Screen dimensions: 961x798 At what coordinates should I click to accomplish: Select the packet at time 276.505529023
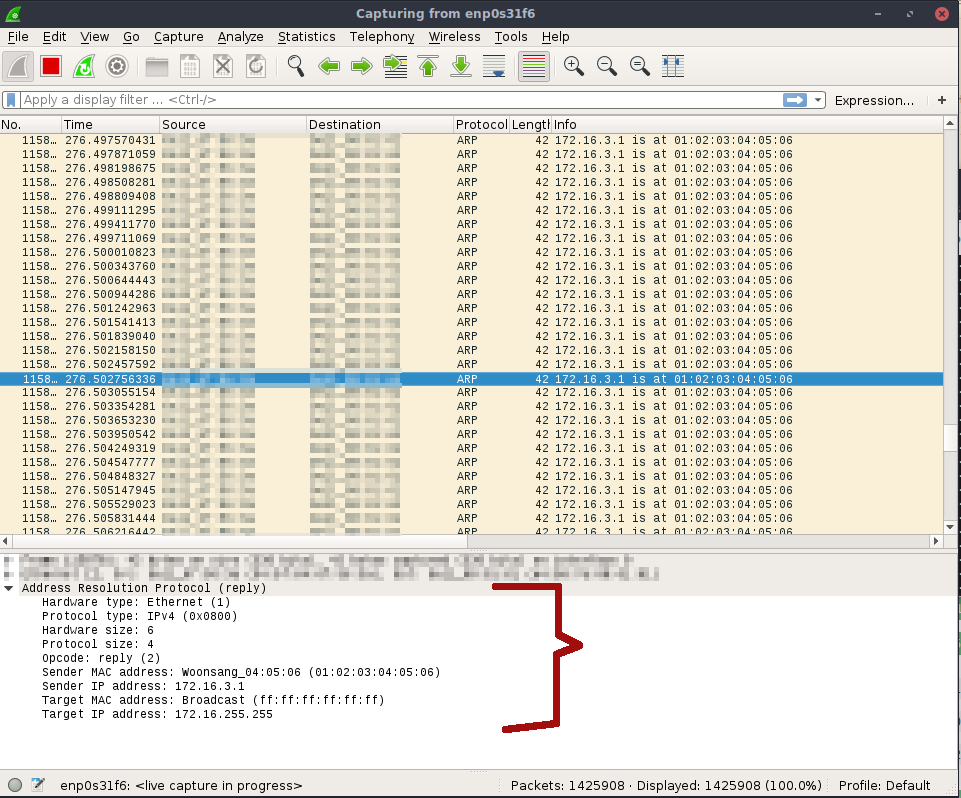[x=471, y=504]
